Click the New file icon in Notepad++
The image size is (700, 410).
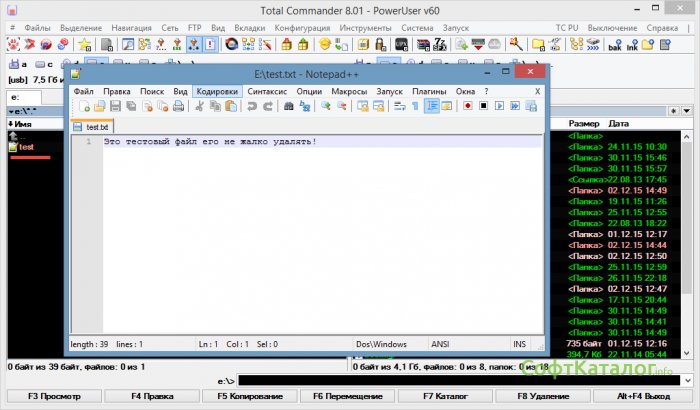point(84,106)
